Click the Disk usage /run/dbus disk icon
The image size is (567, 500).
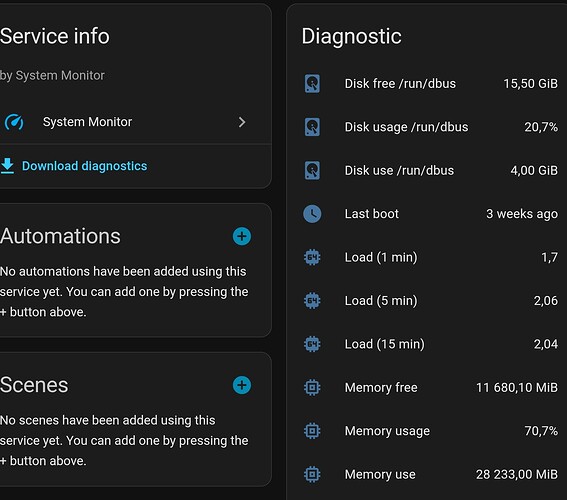click(312, 127)
